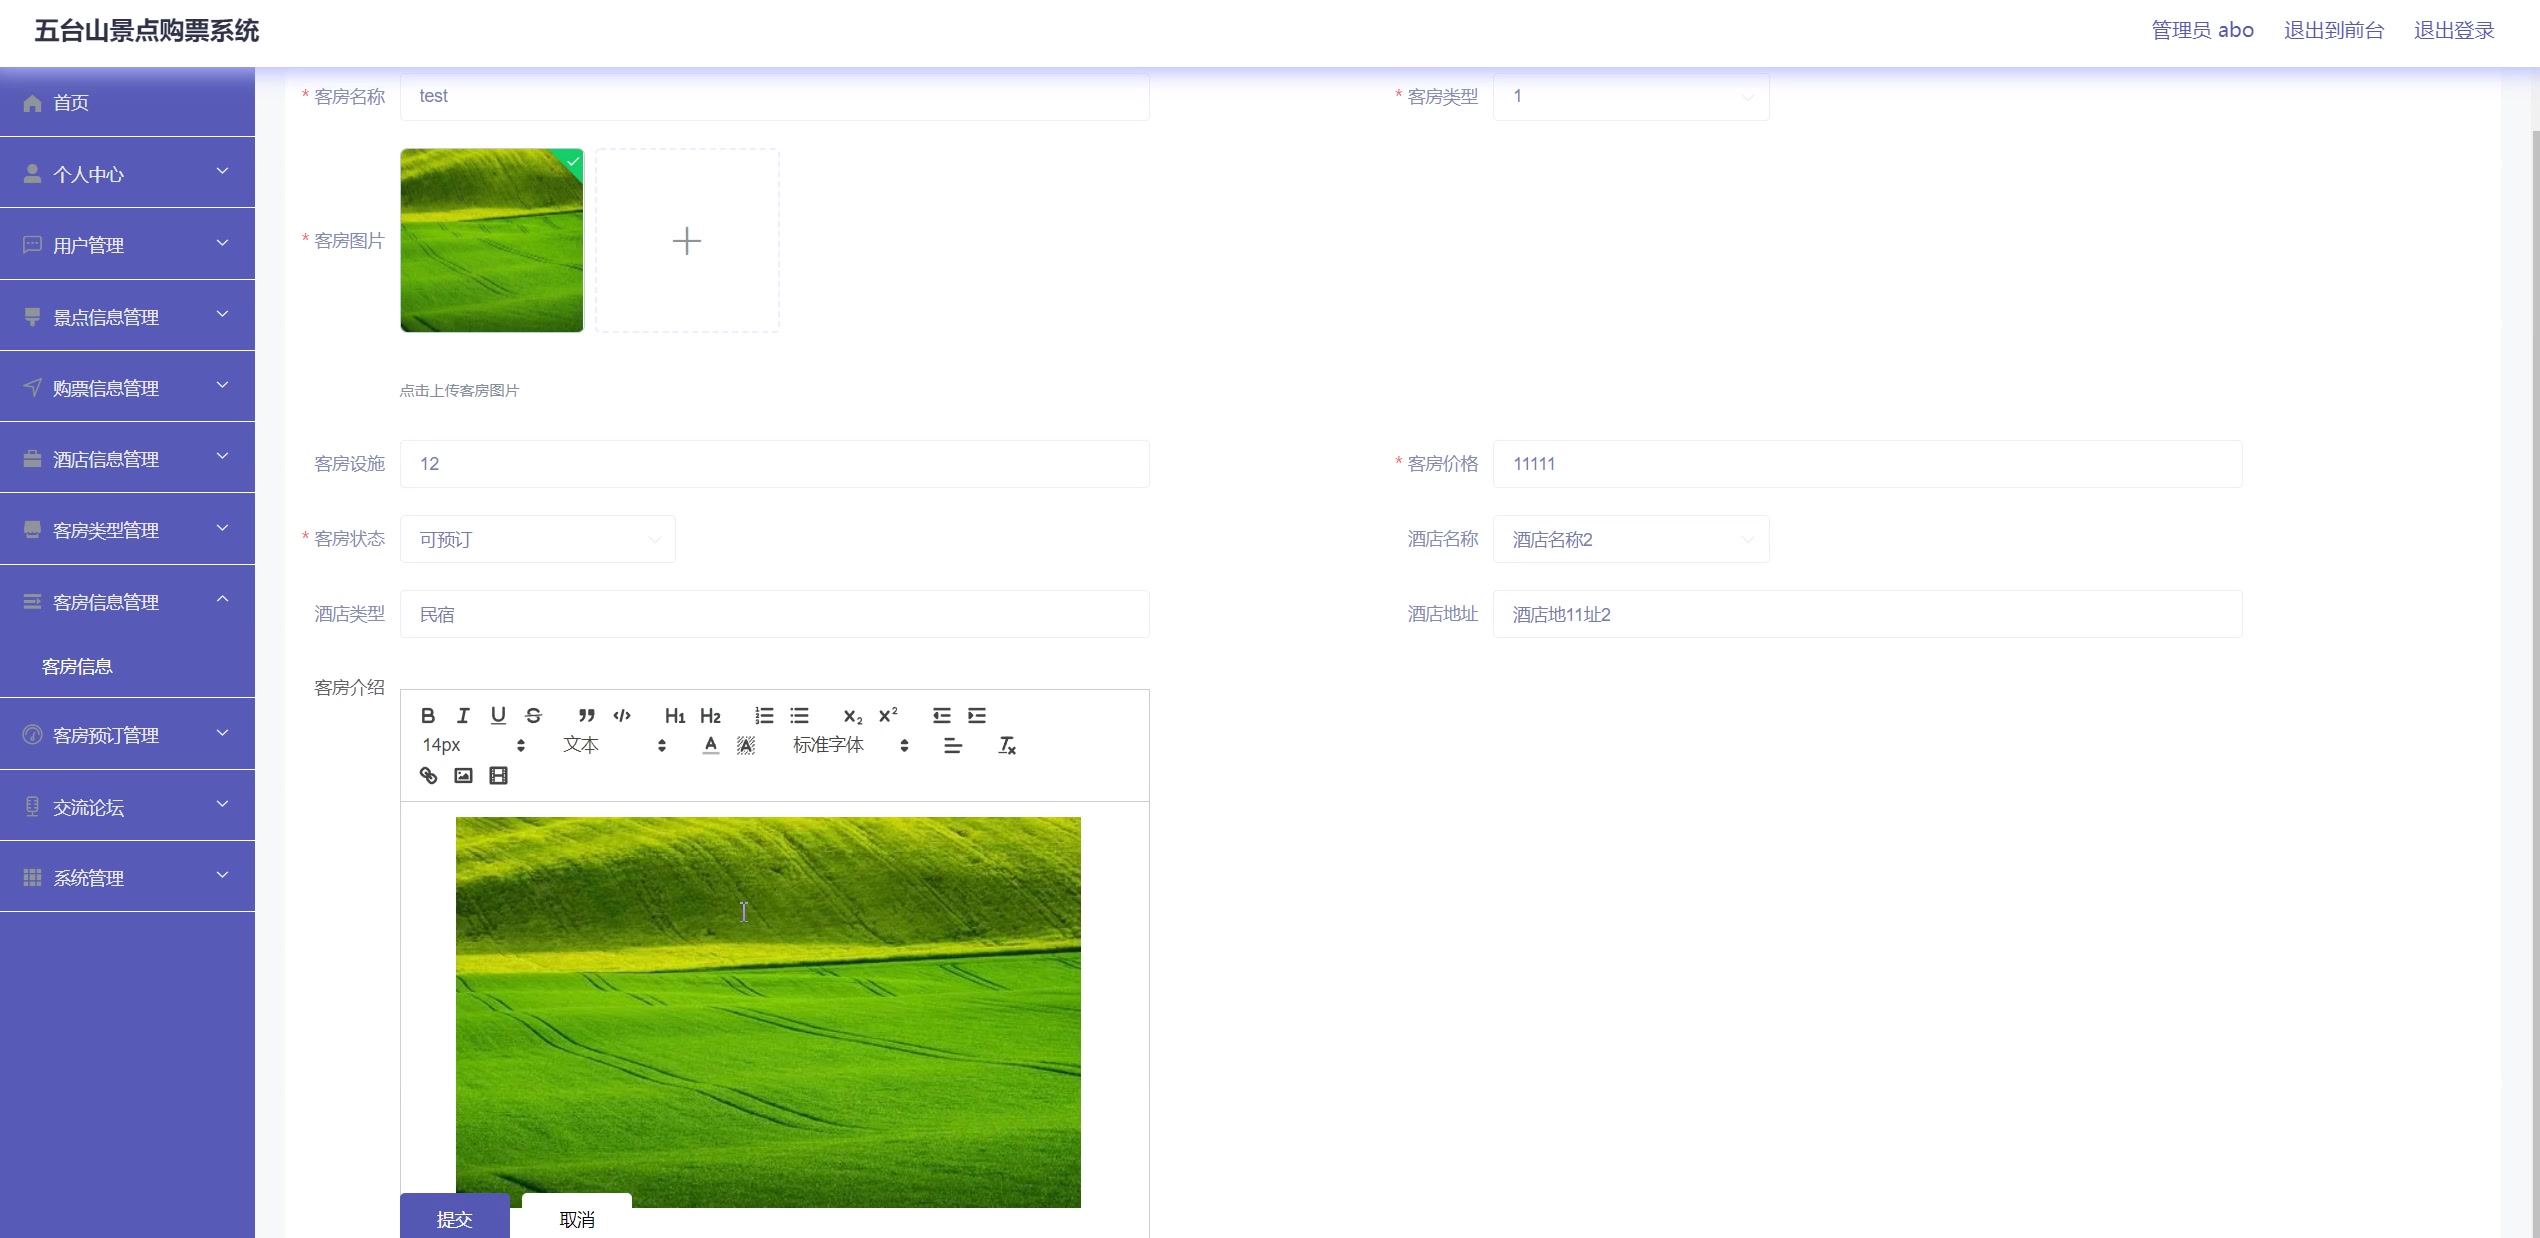Image resolution: width=2540 pixels, height=1238 pixels.
Task: Insert a video via the film icon
Action: tap(498, 775)
